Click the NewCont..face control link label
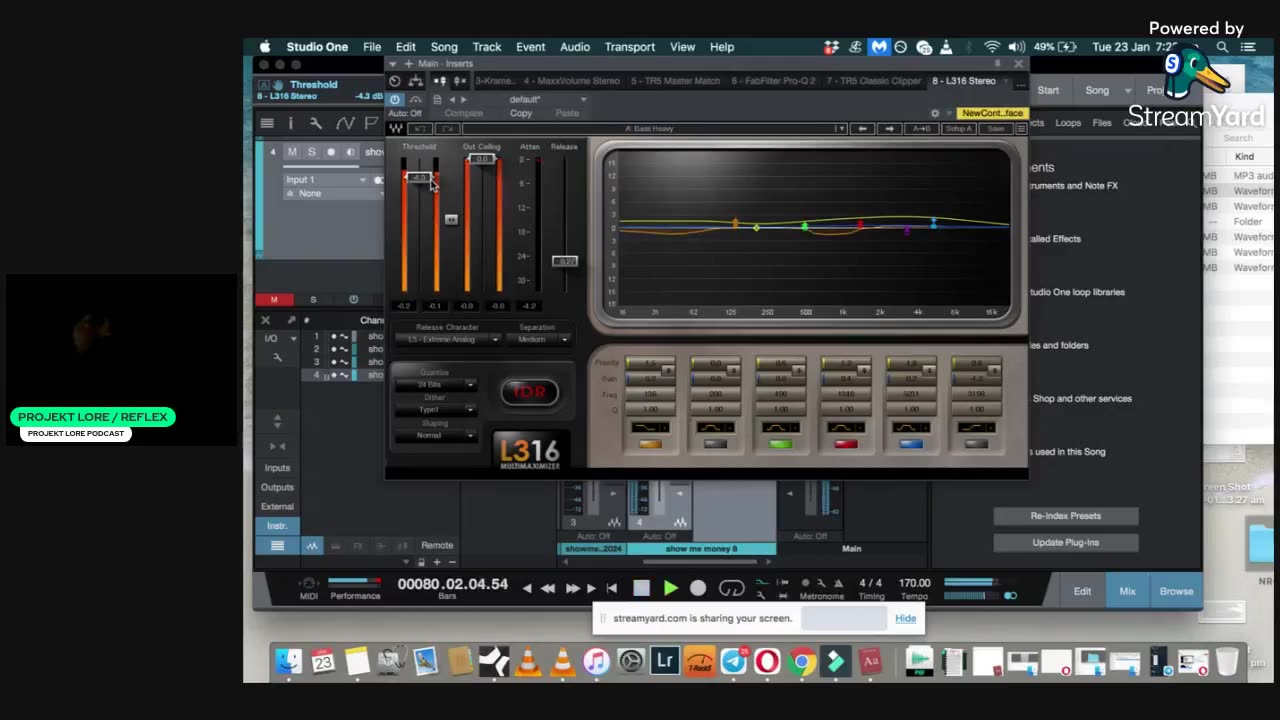Screen dimensions: 1280x720 991,113
